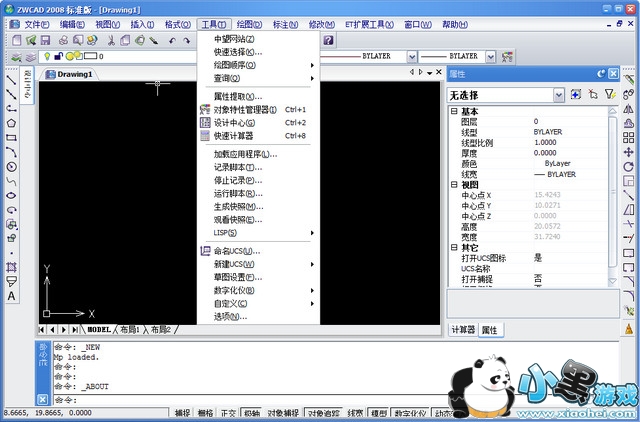The width and height of the screenshot is (640, 422).
Task: Open the 标注 menu
Action: (285, 24)
